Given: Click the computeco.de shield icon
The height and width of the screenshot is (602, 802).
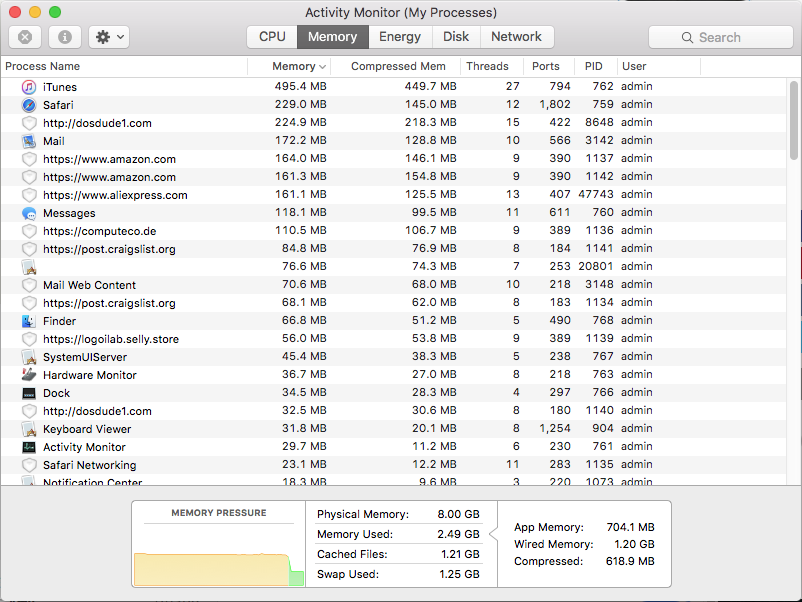Looking at the screenshot, I should pos(29,231).
